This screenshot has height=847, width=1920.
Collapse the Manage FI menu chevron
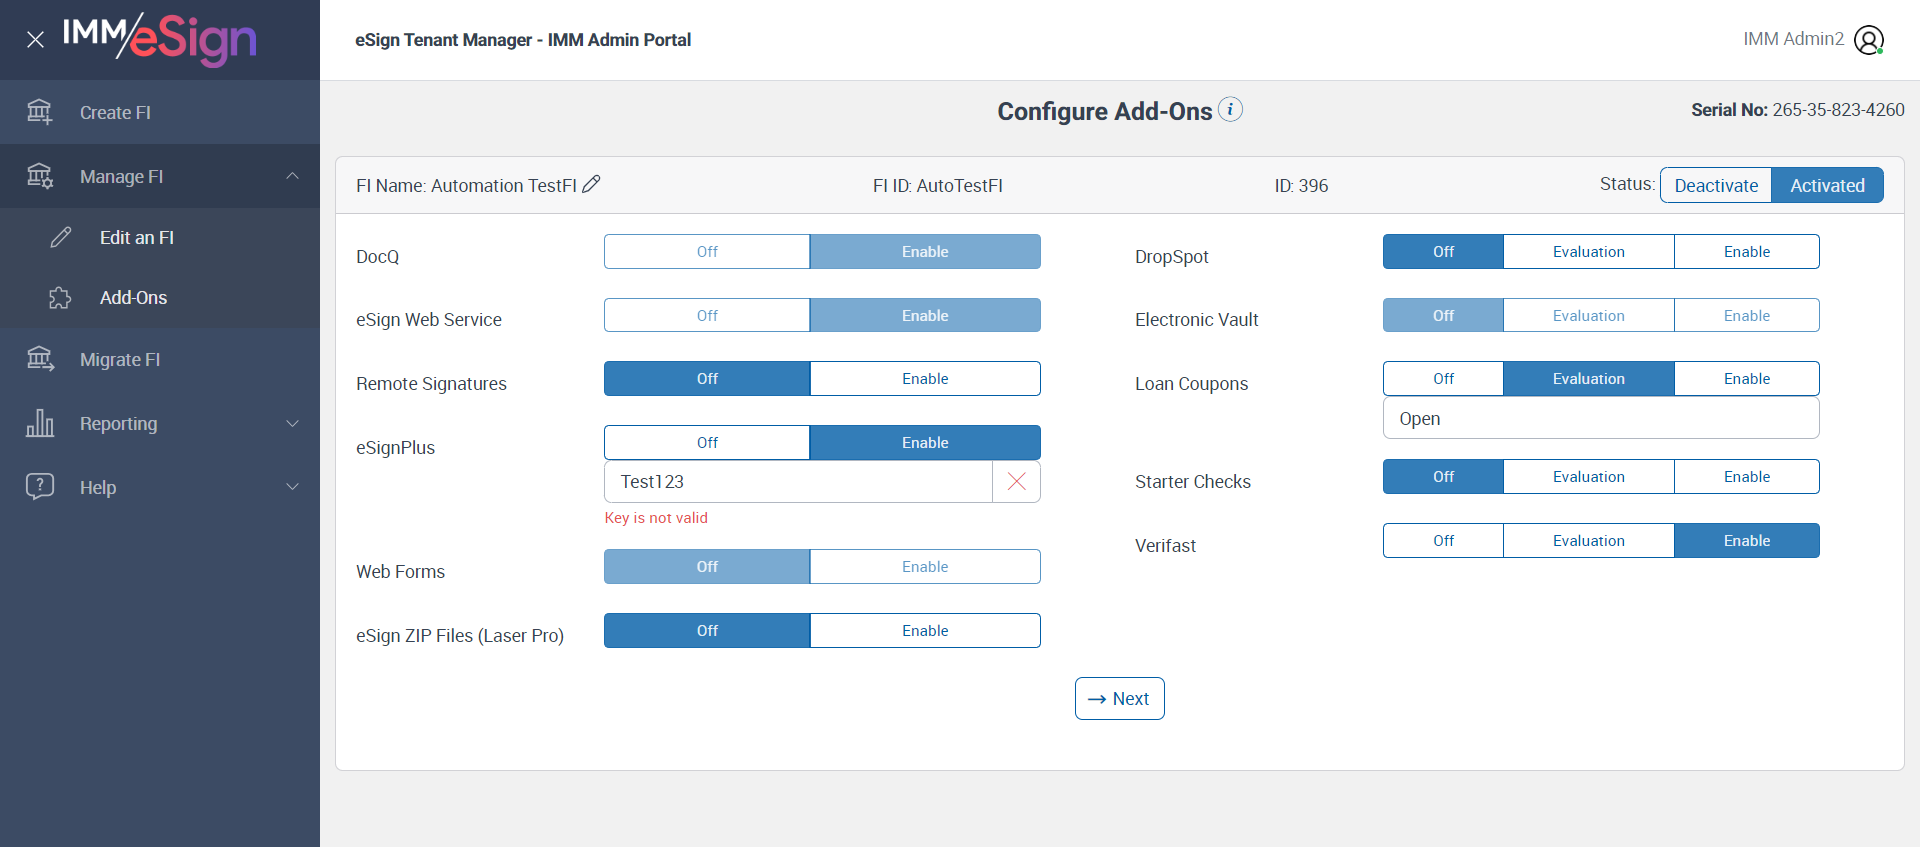coord(292,176)
